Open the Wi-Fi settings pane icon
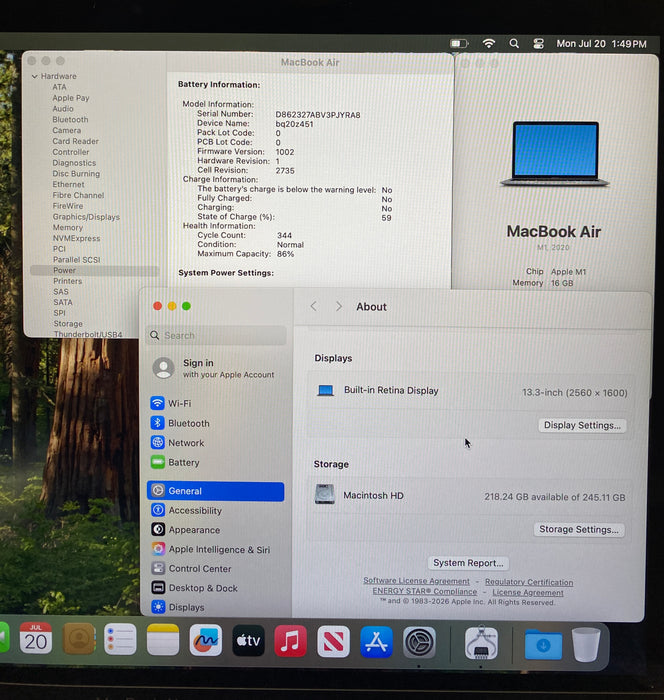 tap(157, 403)
